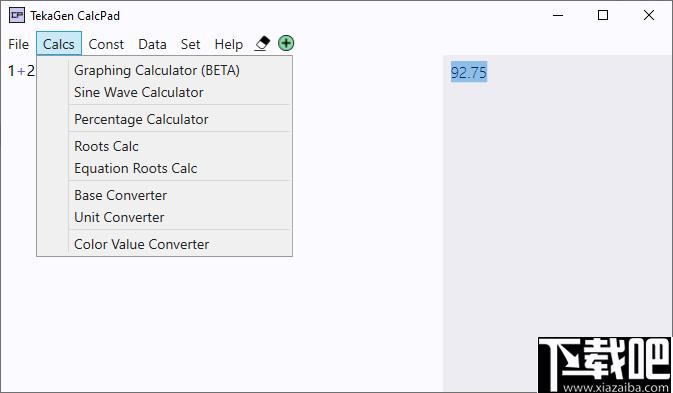Expand the Const menu
673x393 pixels.
pos(106,44)
